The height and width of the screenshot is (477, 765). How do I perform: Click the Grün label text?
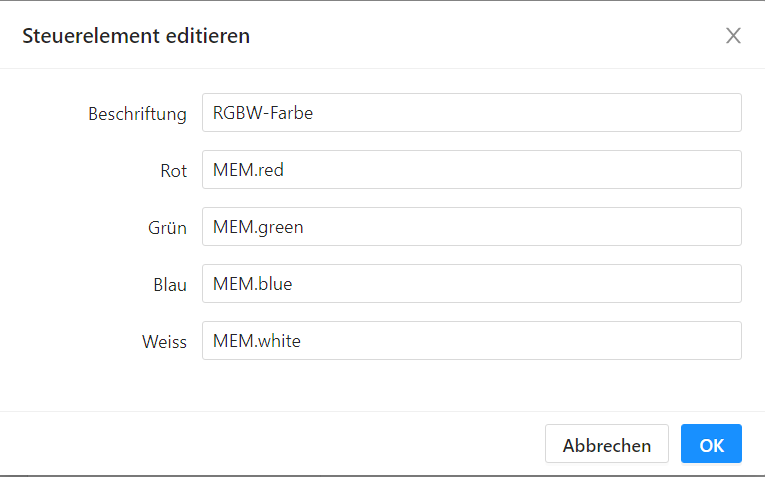pos(167,228)
